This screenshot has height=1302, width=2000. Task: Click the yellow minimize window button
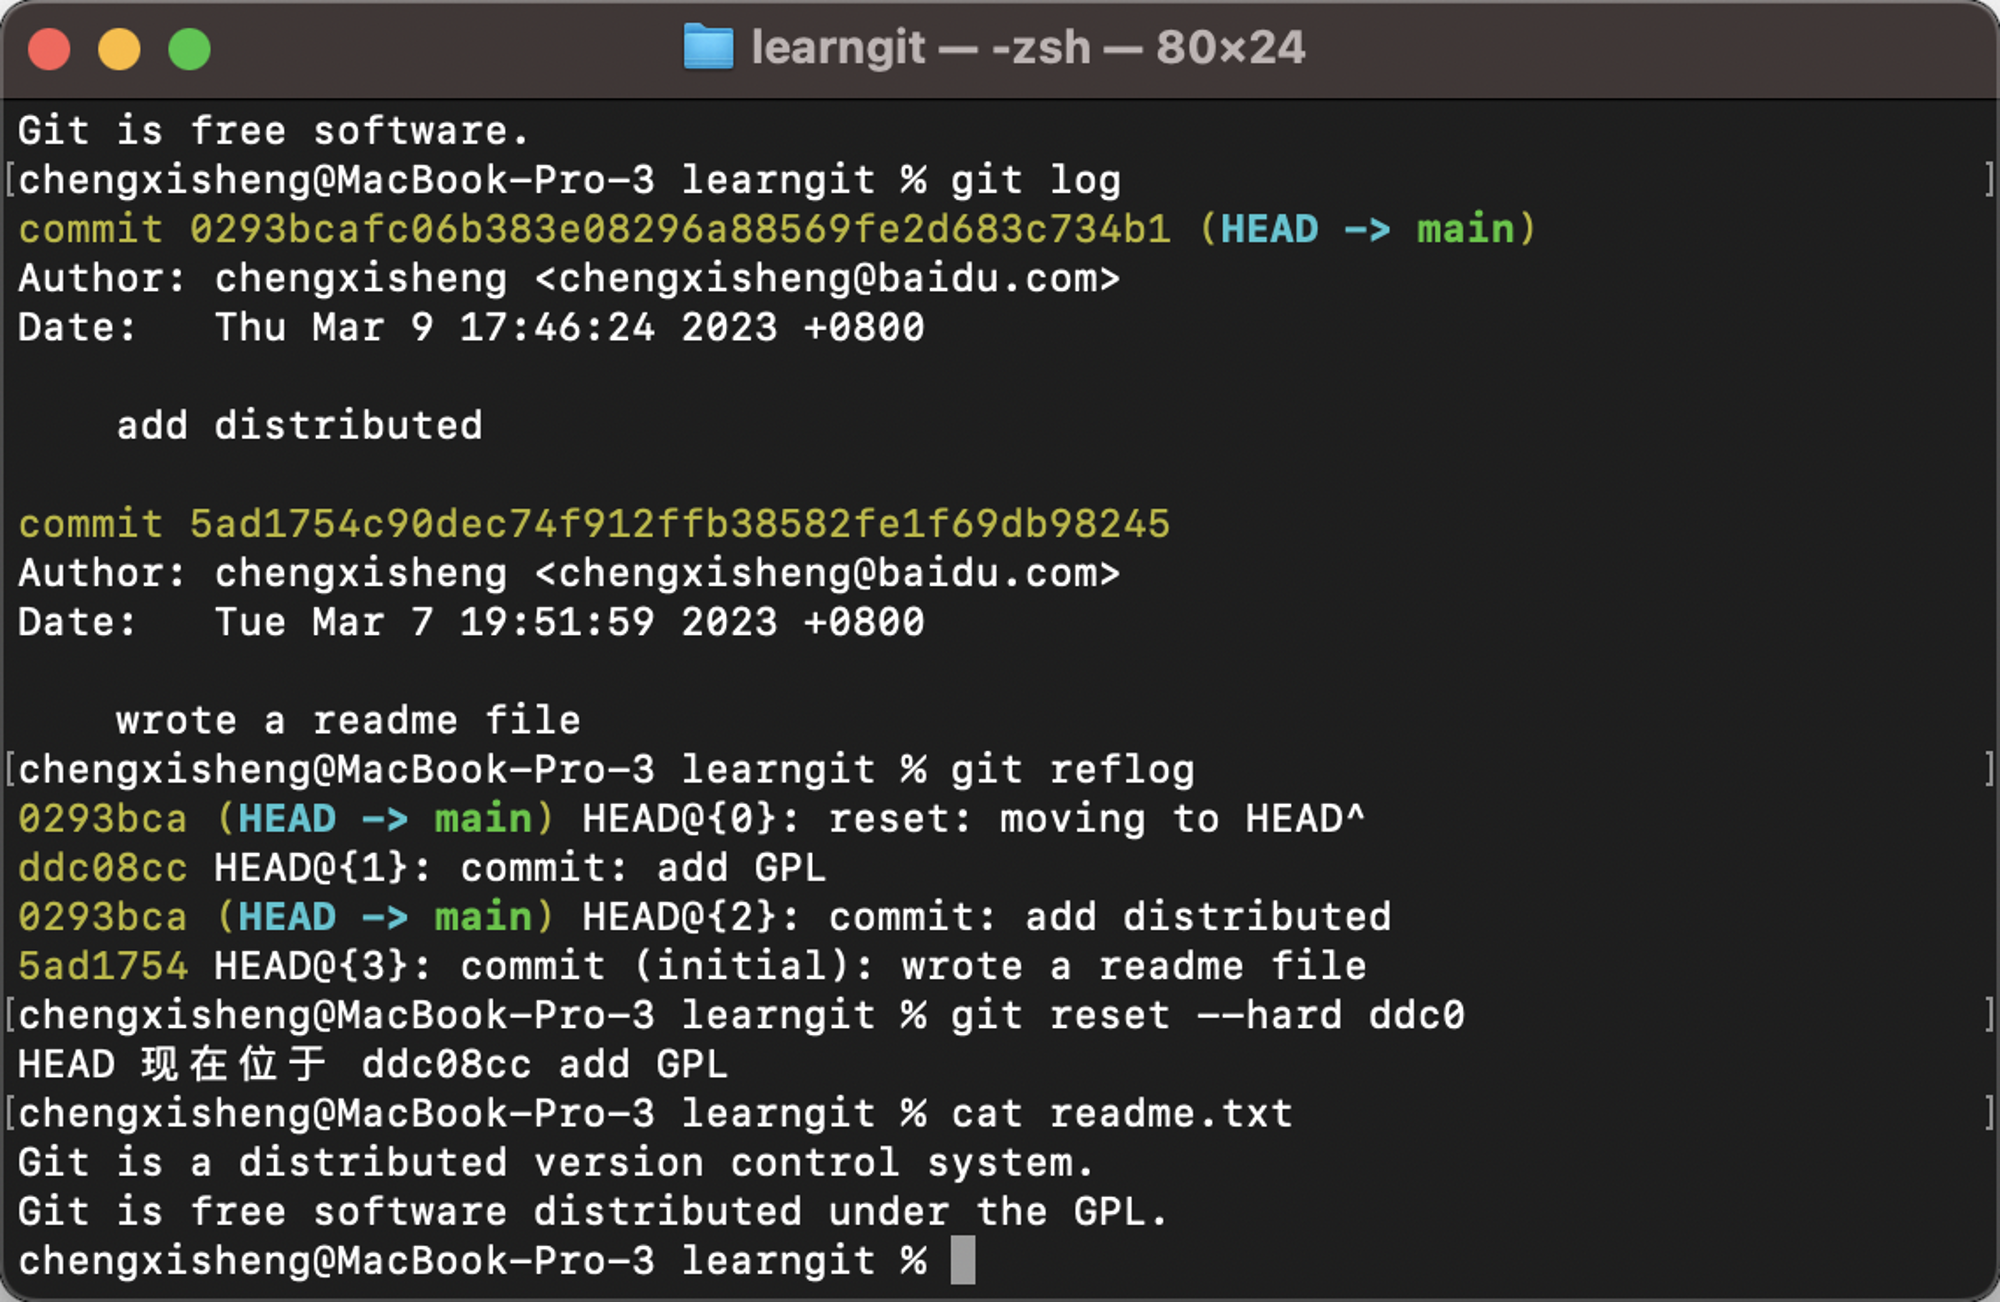(119, 49)
